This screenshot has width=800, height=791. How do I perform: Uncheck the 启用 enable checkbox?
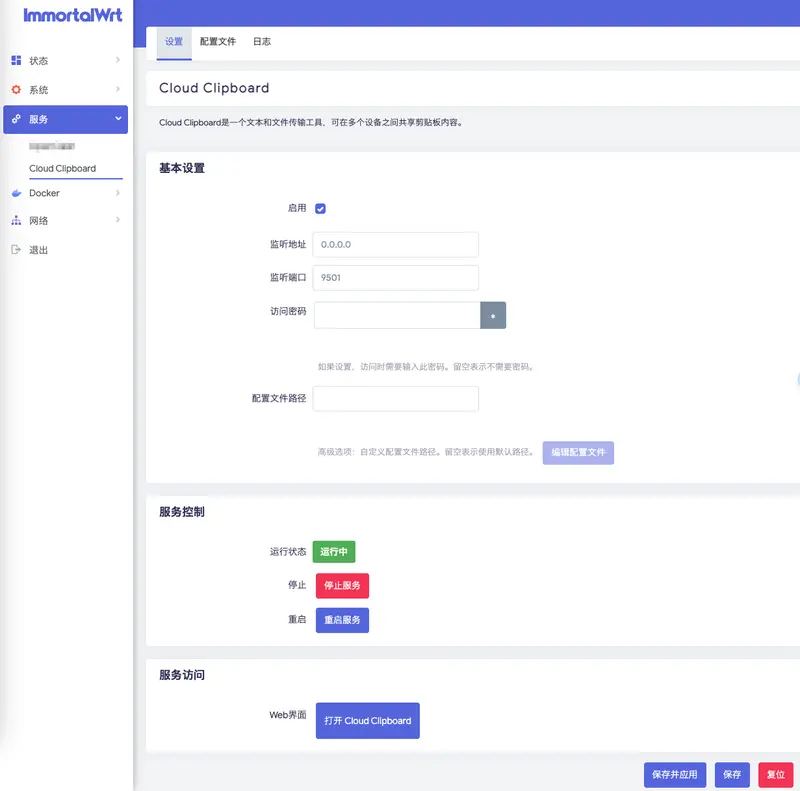320,208
